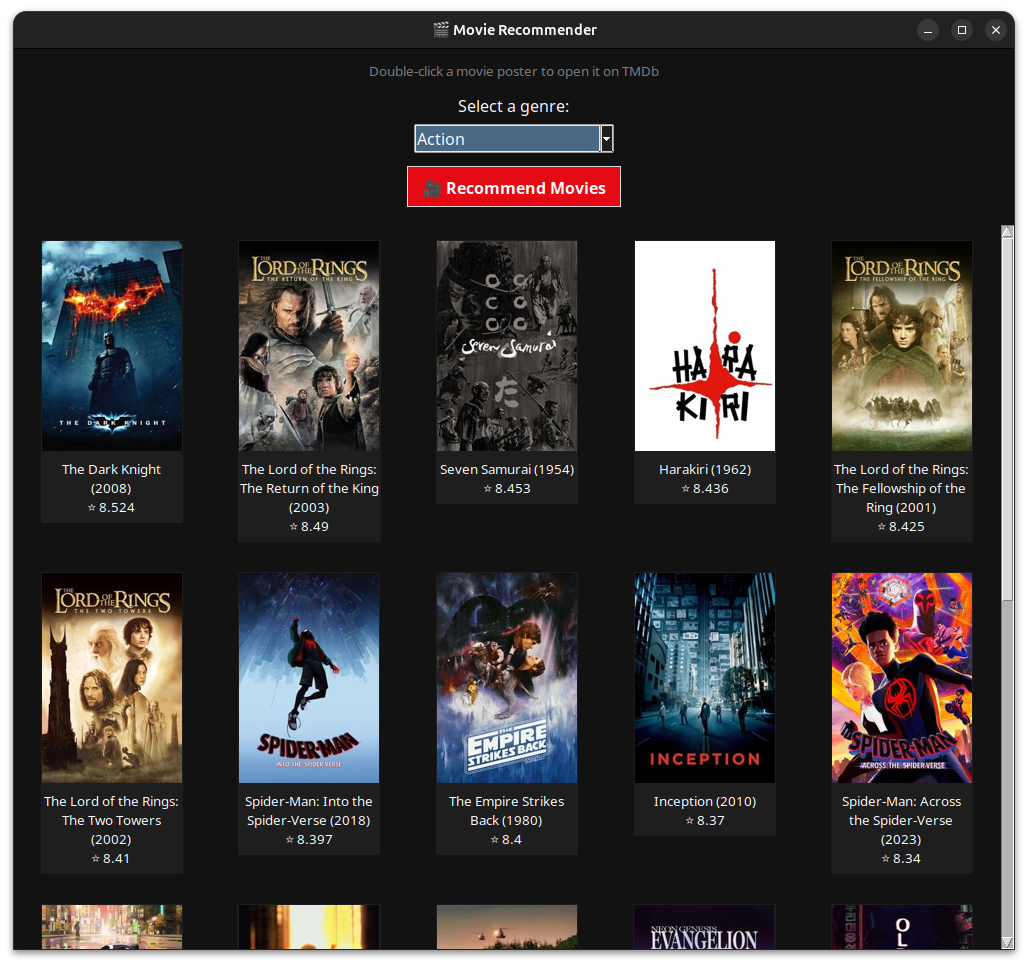Viewport: 1028px width, 966px height.
Task: Select Spider-Man: Into the Spider-Verse poster
Action: [x=309, y=677]
